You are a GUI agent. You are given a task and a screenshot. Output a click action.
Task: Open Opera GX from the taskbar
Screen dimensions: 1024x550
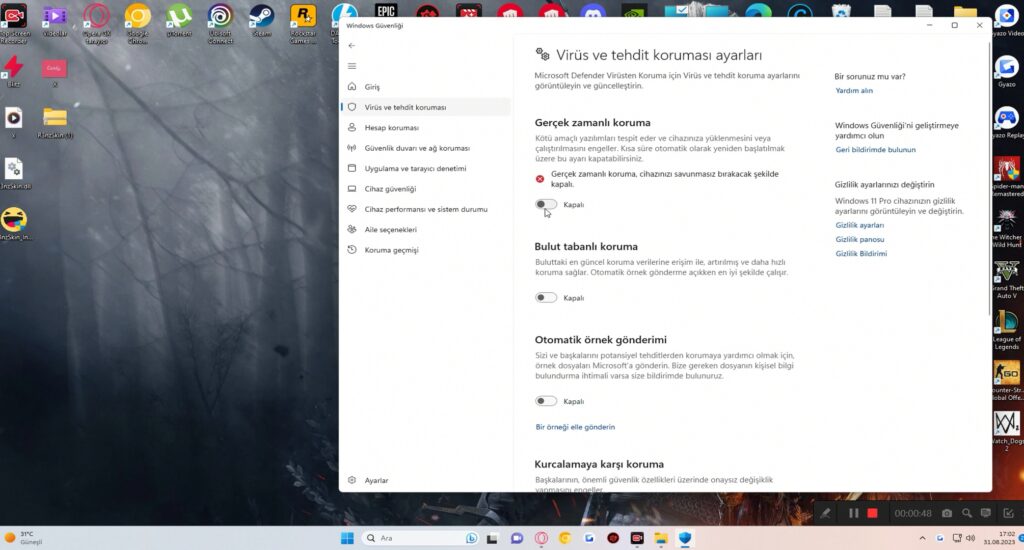(x=541, y=538)
